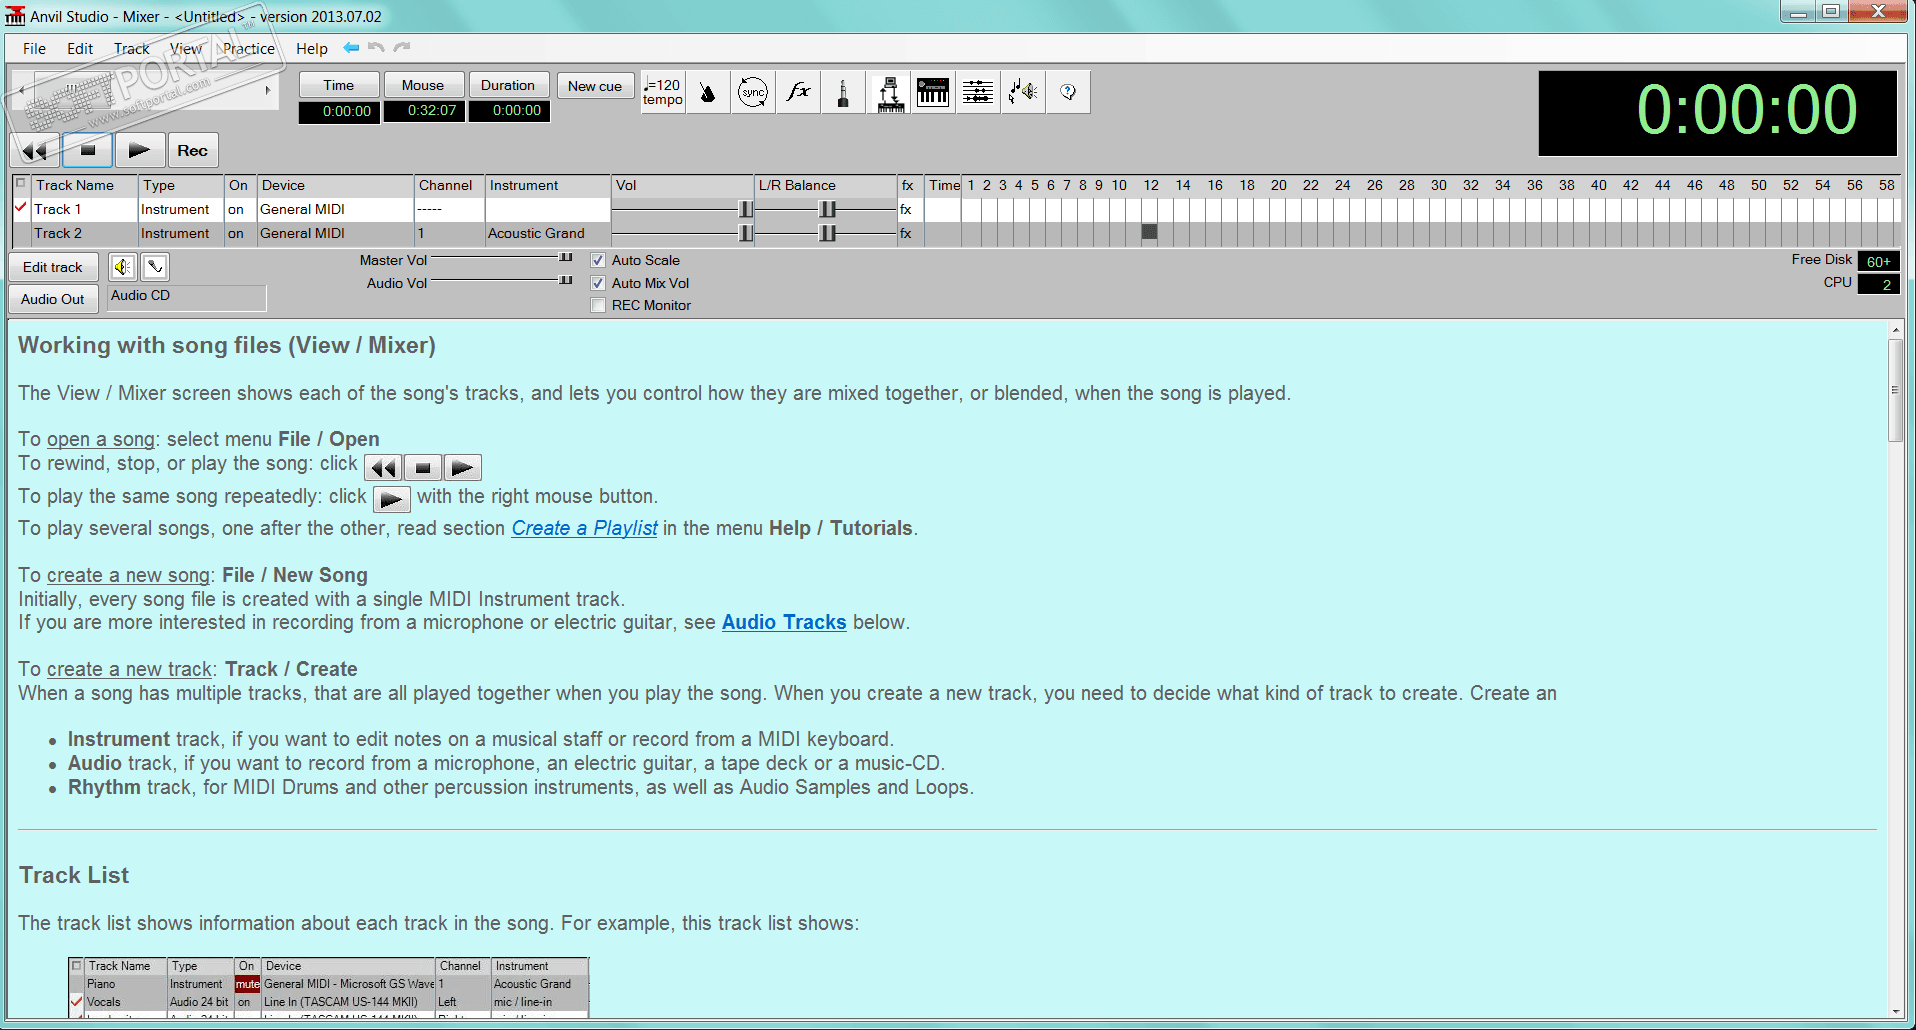Click the right arrow of the song position scrollbar
Viewport: 1916px width, 1030px height.
(x=268, y=90)
